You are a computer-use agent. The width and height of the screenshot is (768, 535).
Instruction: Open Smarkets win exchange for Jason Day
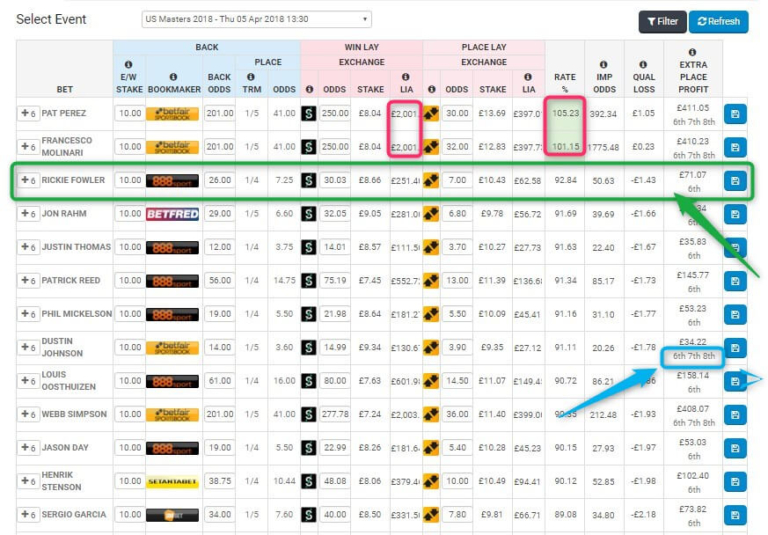point(309,448)
